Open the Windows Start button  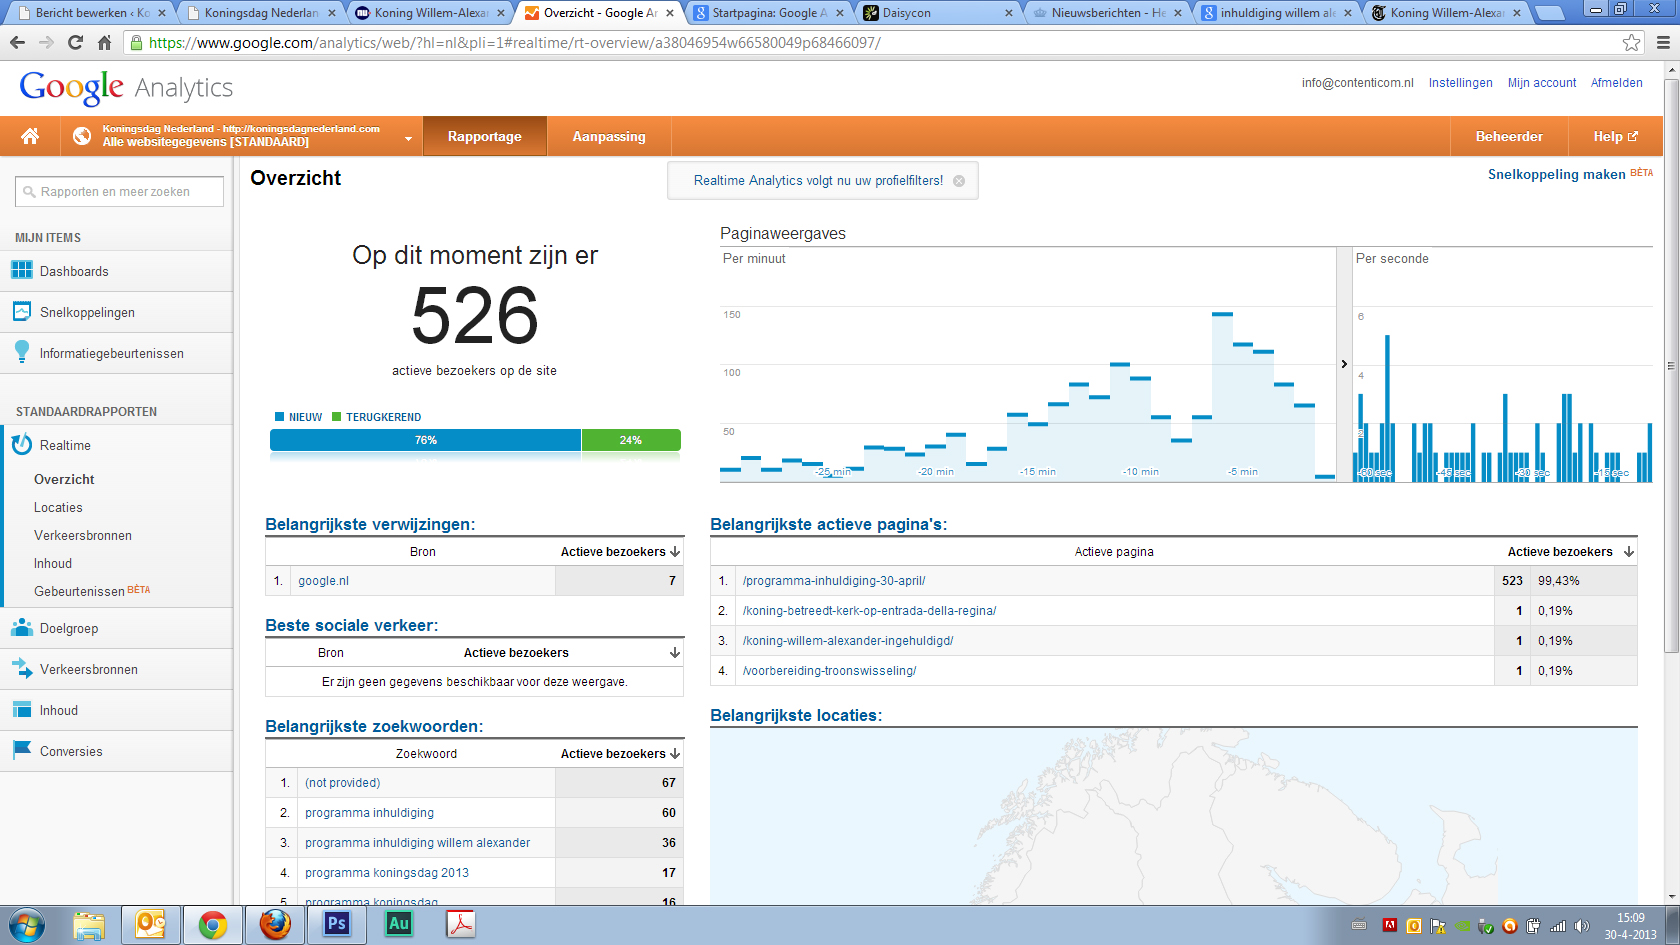pos(26,926)
